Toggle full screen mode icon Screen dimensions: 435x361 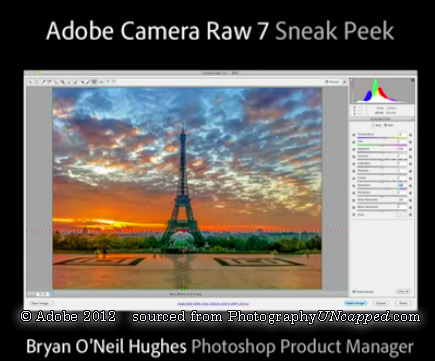pos(345,82)
